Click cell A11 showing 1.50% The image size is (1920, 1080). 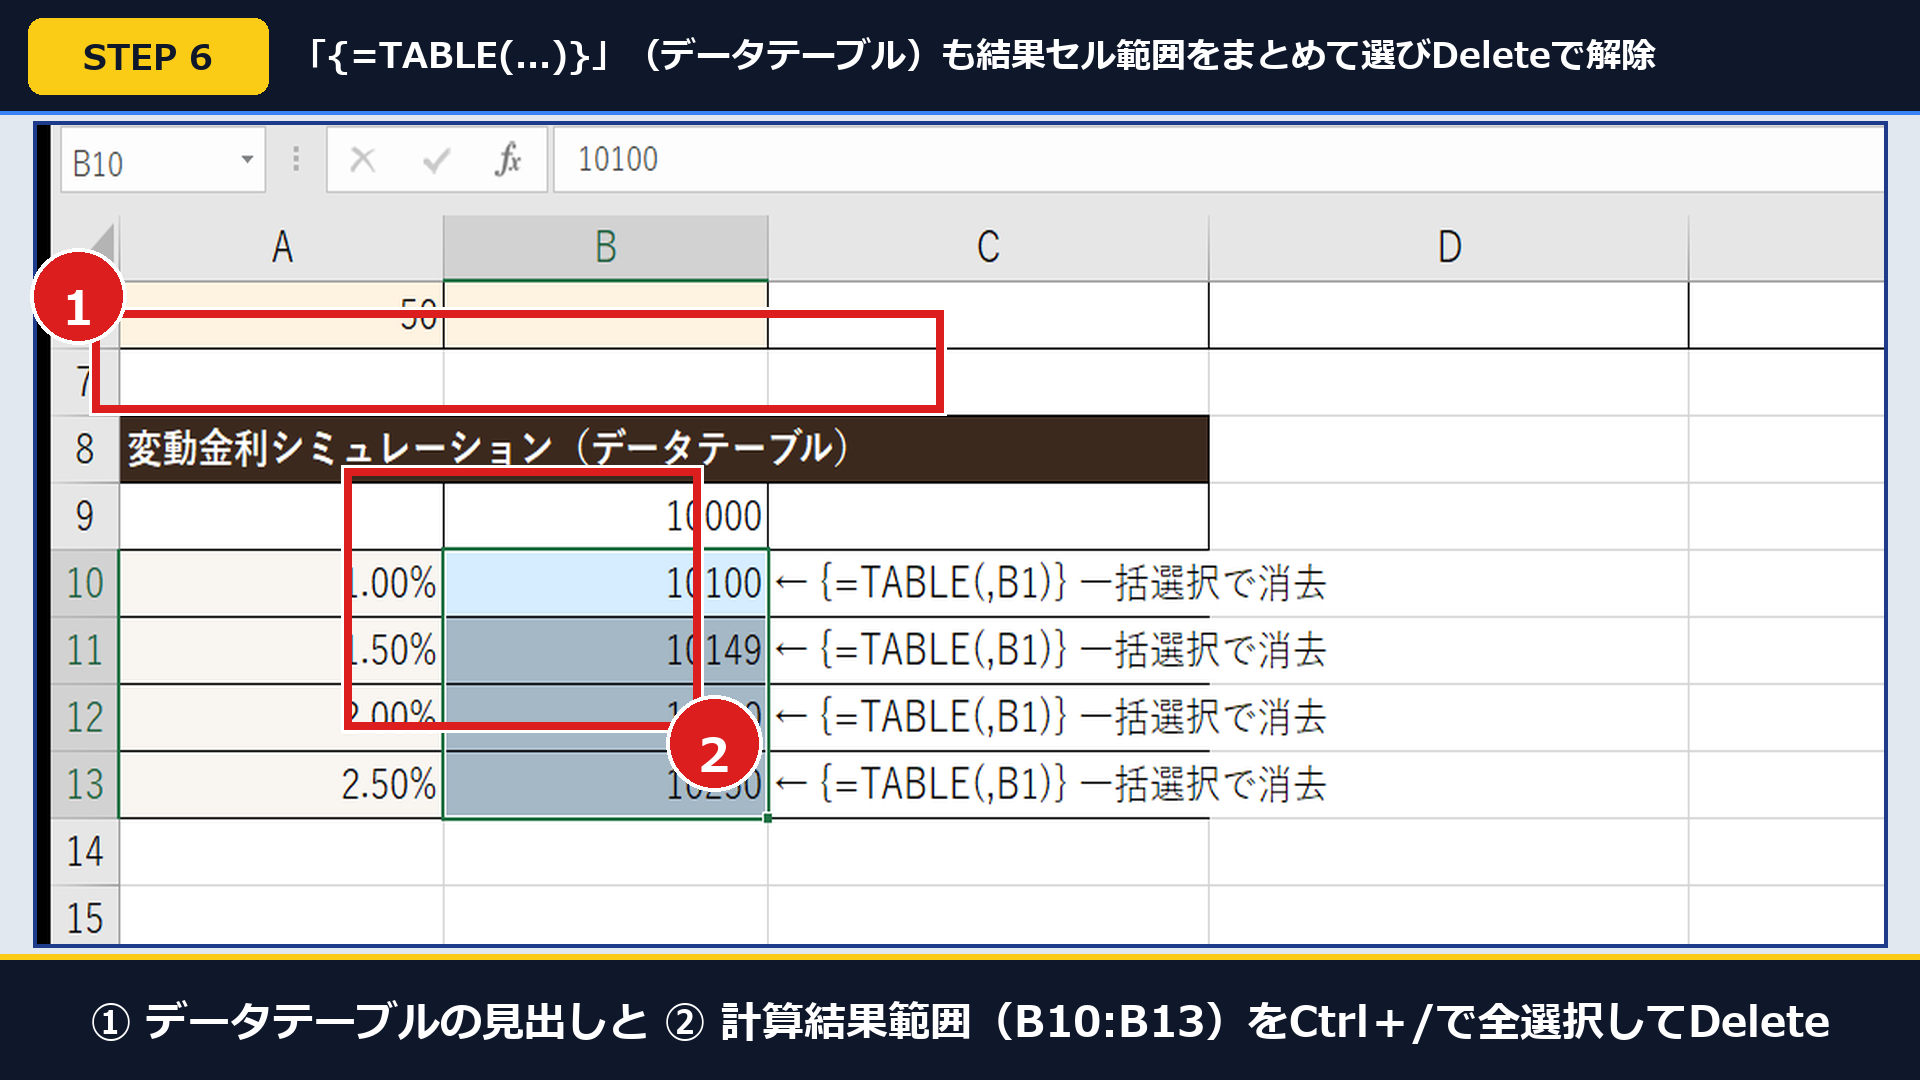[281, 650]
